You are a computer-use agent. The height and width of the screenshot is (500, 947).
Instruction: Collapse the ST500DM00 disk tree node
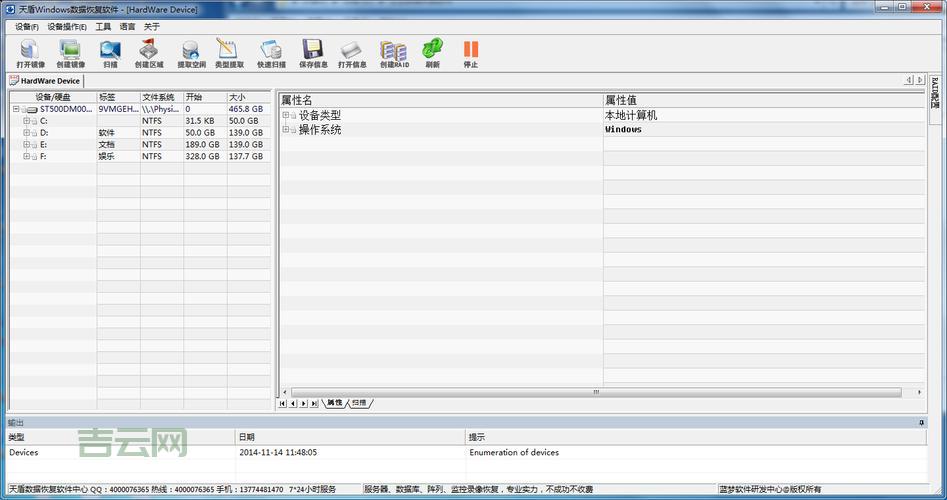pos(16,109)
